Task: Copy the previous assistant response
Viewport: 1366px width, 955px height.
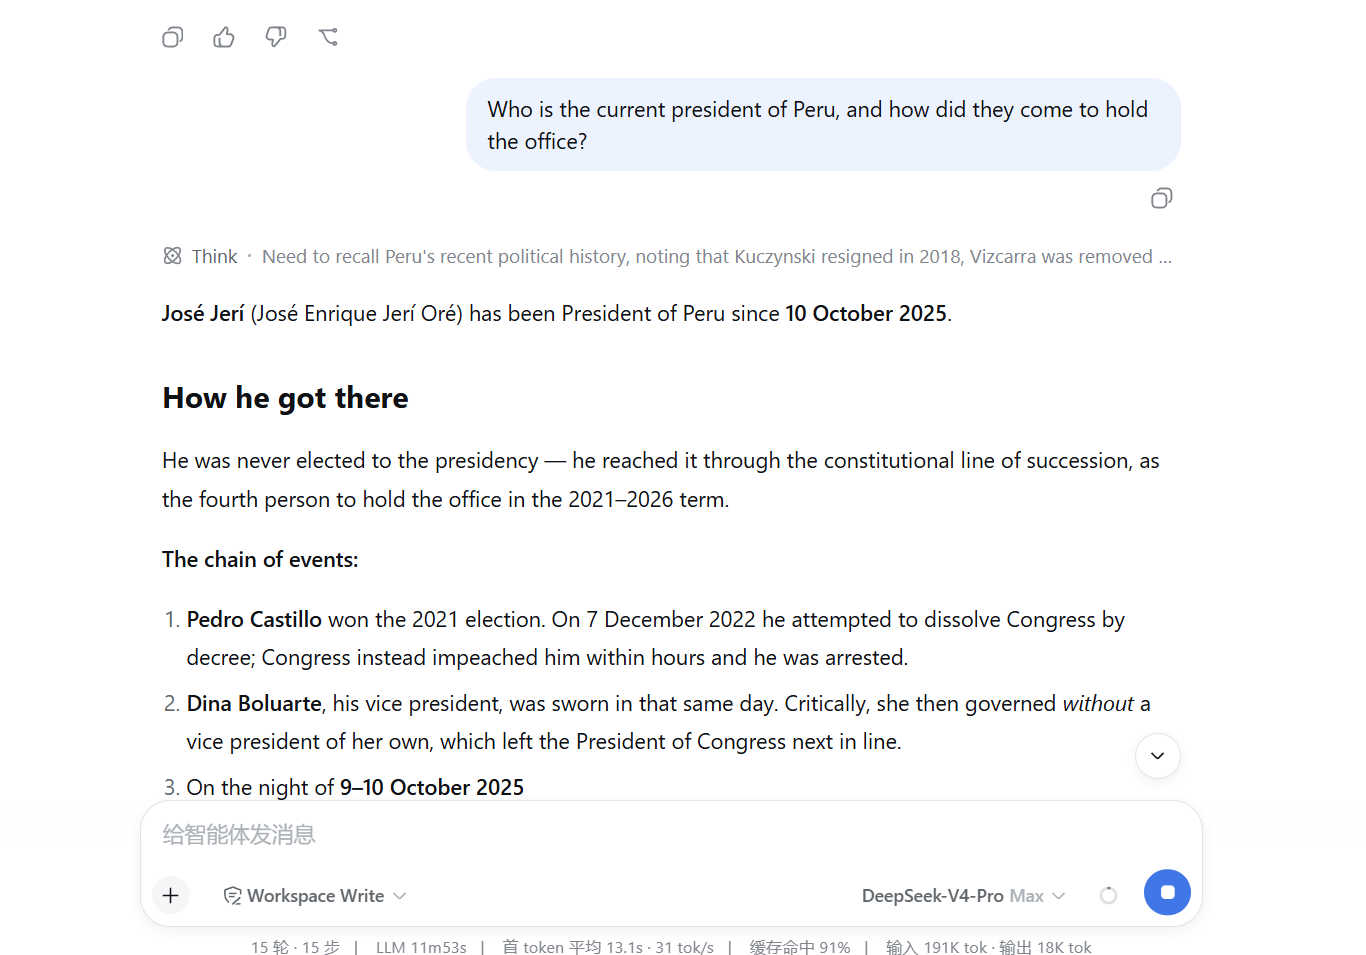Action: coord(173,38)
